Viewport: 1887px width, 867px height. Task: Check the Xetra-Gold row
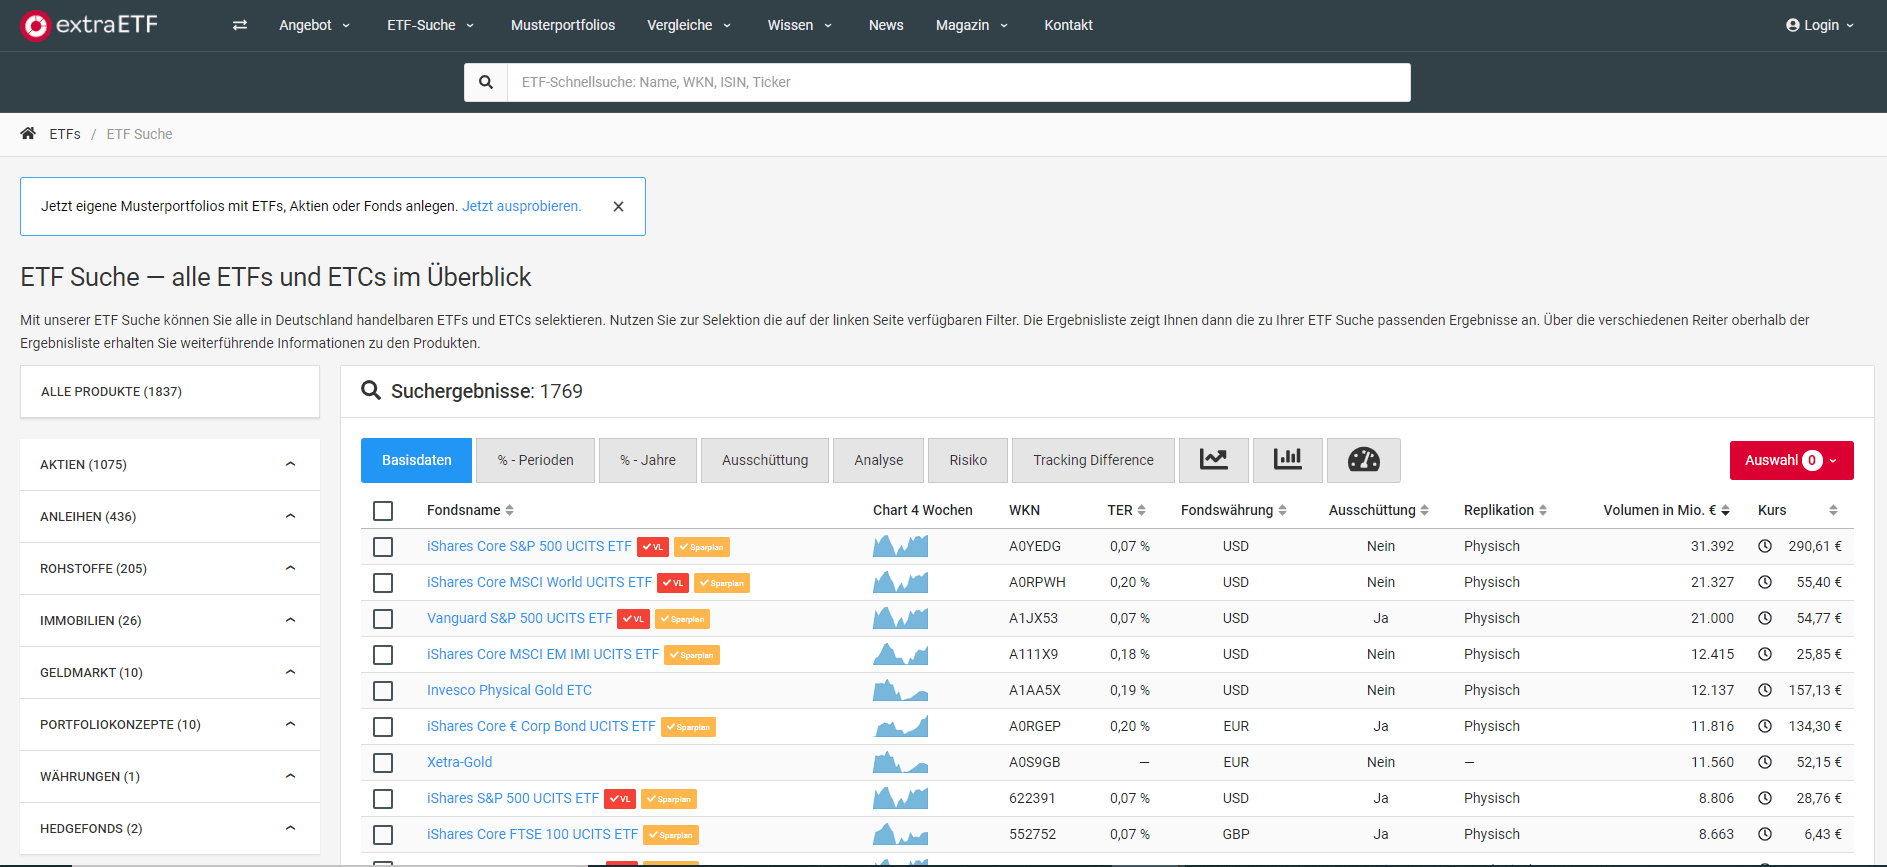pos(383,763)
